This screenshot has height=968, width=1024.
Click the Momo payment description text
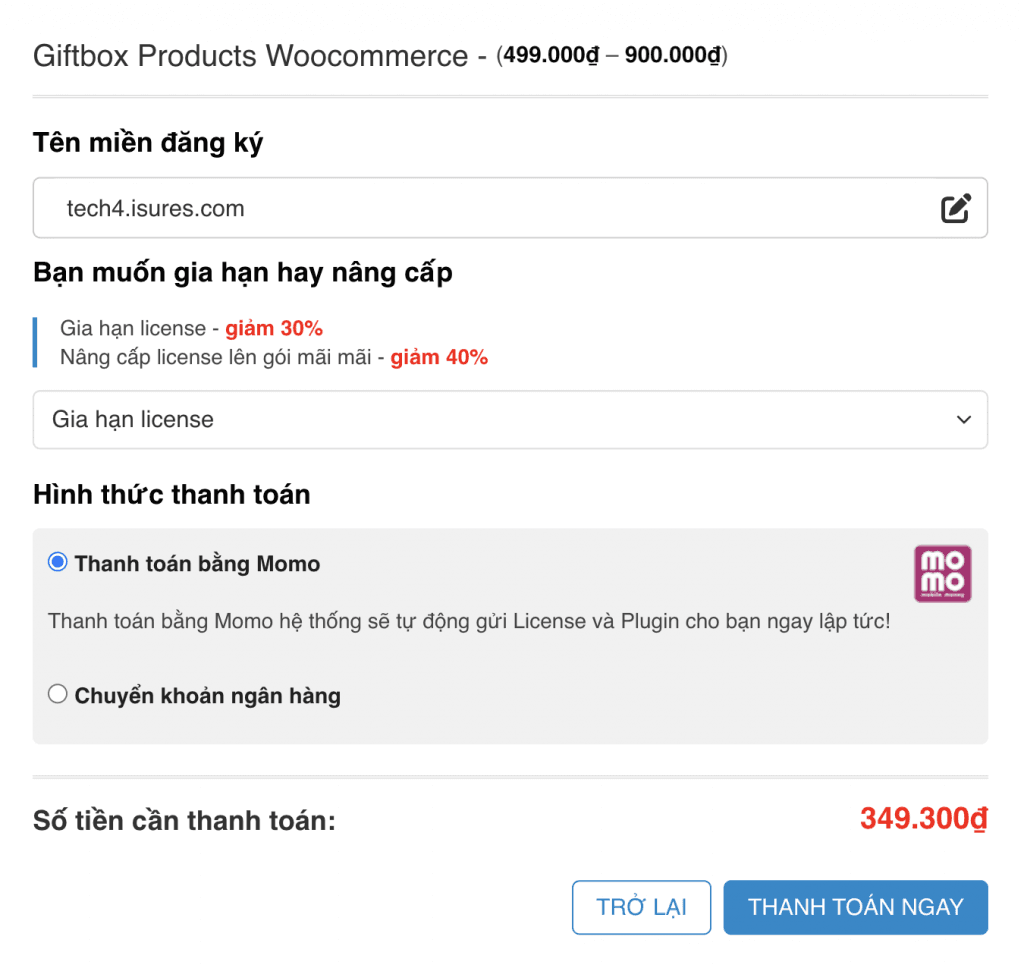(468, 621)
